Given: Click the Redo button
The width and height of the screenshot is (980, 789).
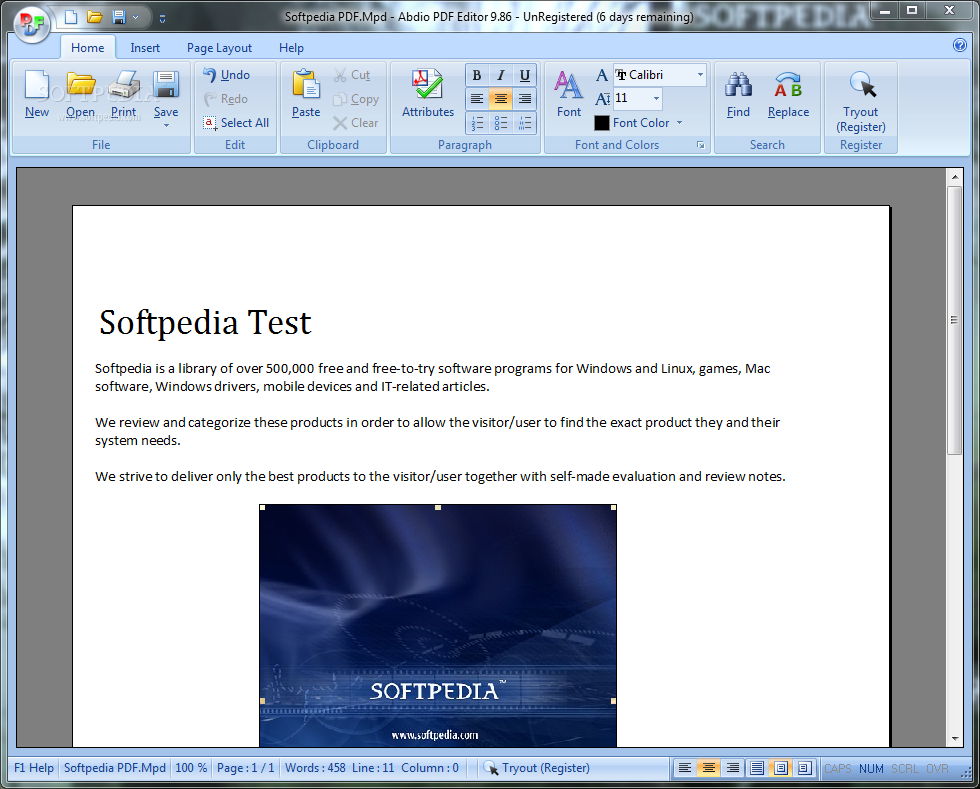Looking at the screenshot, I should click(x=226, y=99).
